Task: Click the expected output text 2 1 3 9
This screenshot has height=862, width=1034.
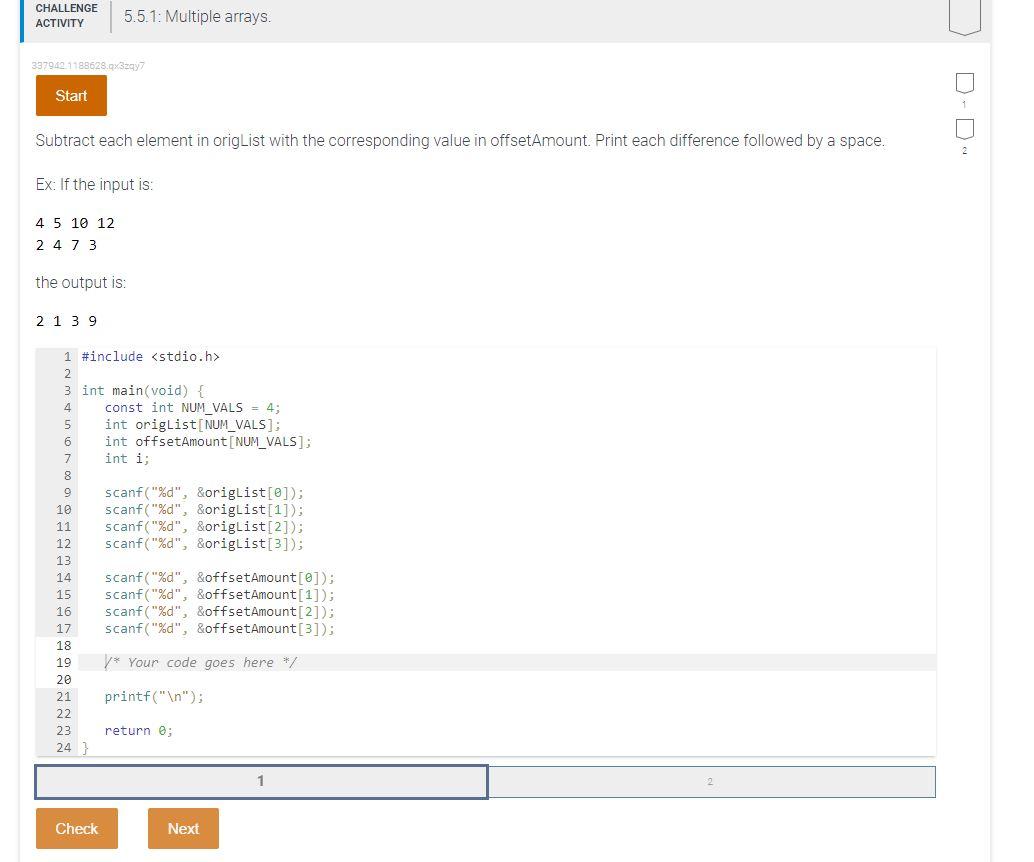Action: tap(65, 321)
